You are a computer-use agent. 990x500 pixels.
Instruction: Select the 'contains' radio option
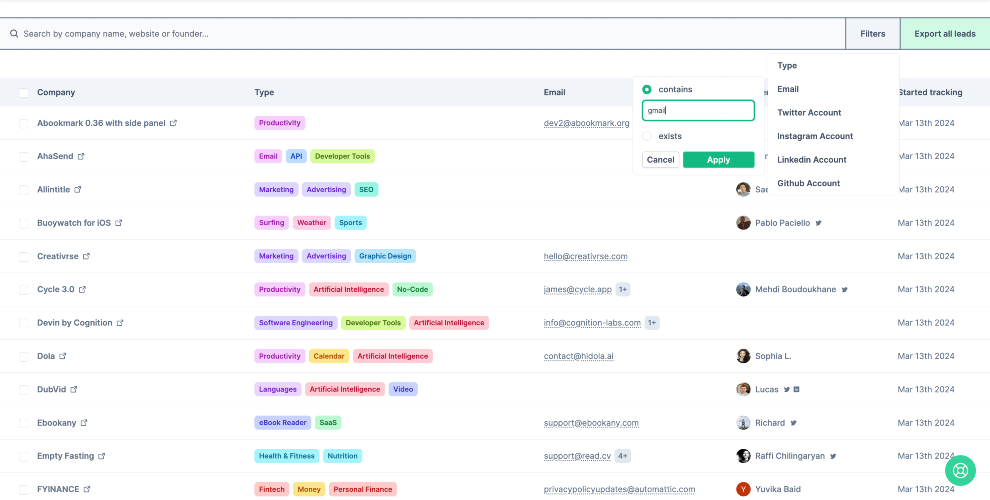647,90
